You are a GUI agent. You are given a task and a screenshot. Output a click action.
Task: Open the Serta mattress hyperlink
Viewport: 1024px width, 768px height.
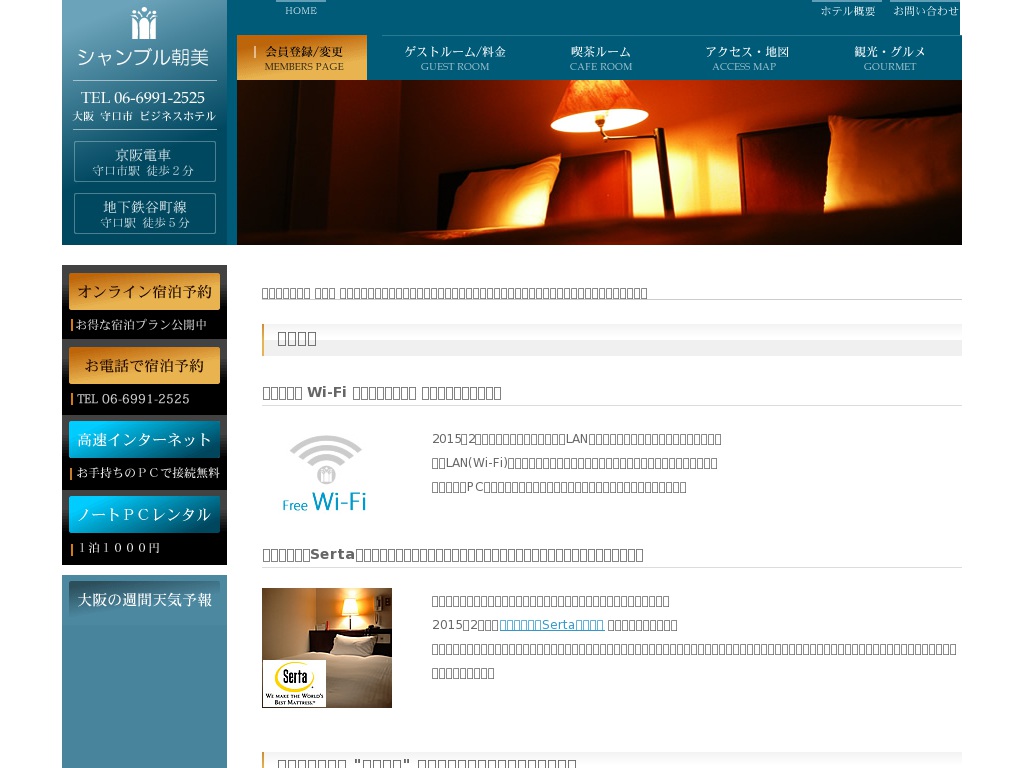pos(552,625)
